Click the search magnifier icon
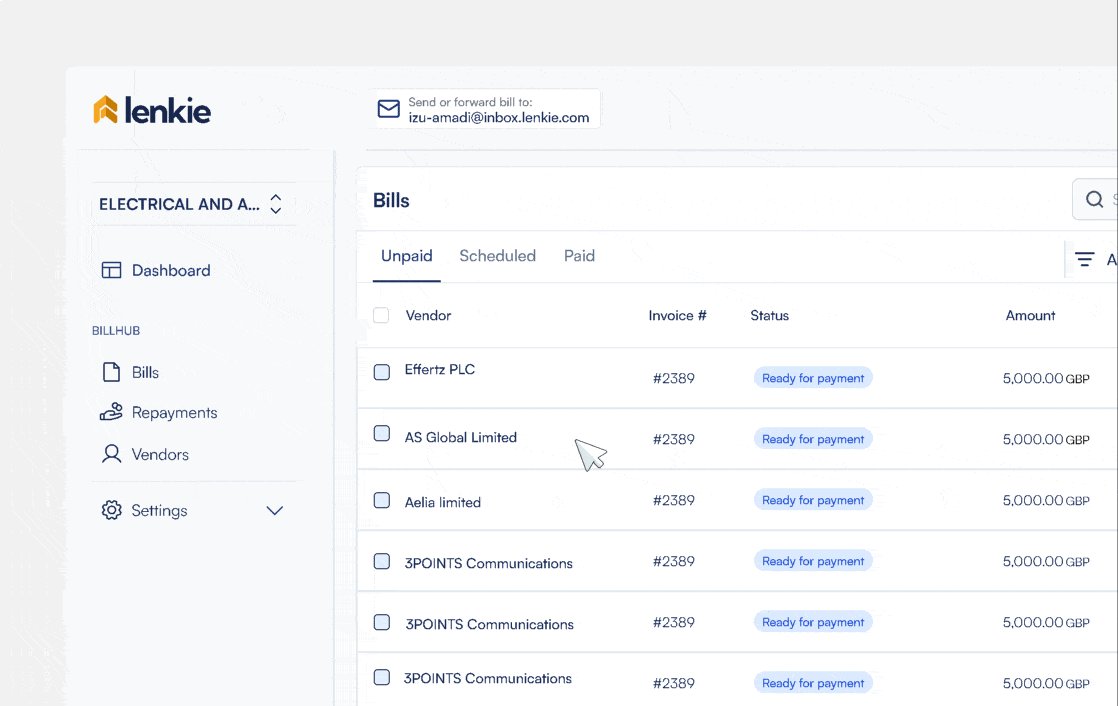 [x=1094, y=200]
